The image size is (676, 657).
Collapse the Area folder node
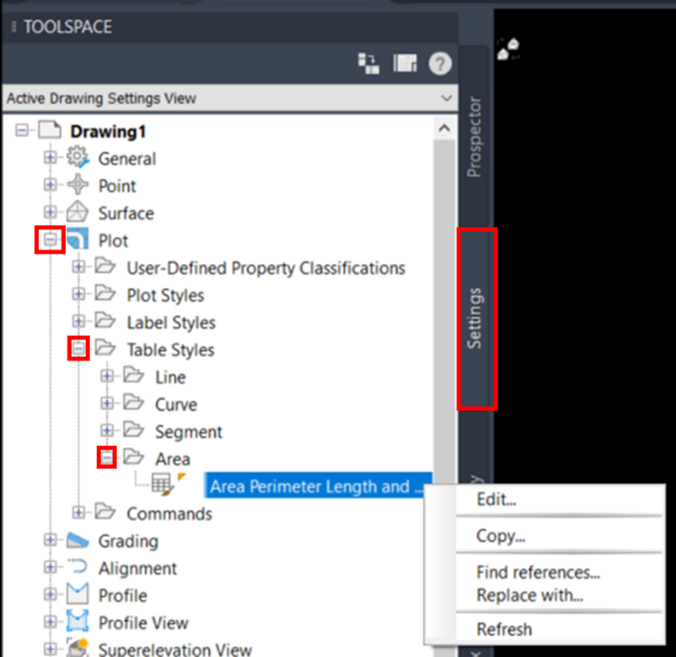107,458
